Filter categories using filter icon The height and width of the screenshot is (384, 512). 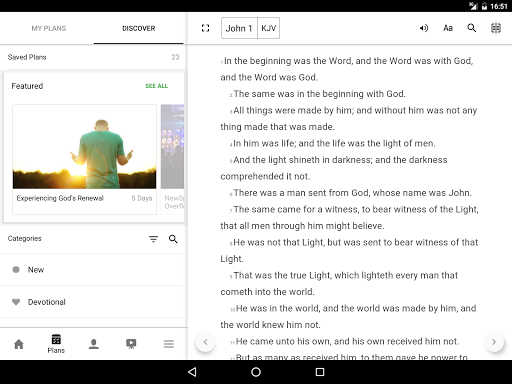153,239
